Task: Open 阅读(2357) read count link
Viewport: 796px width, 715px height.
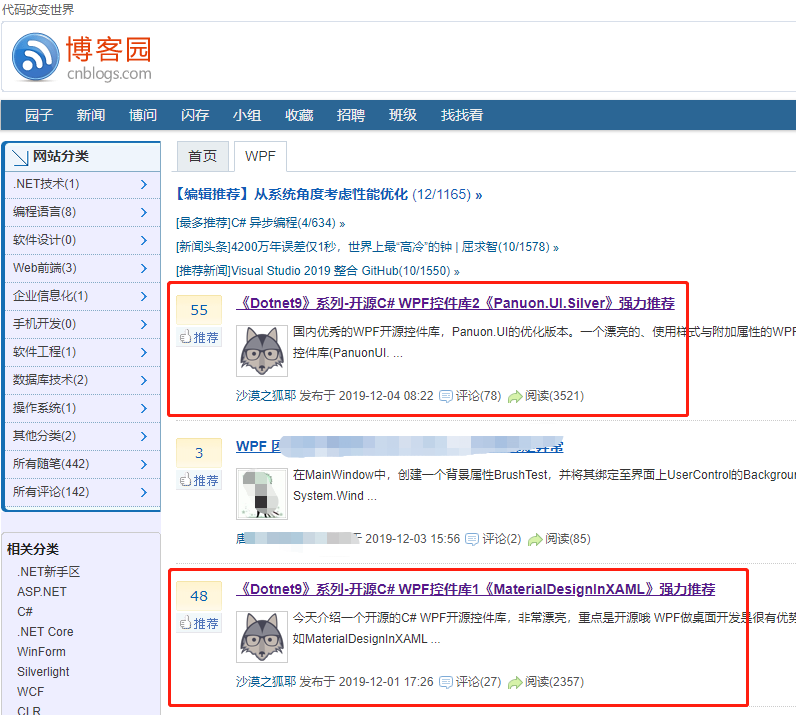Action: pyautogui.click(x=546, y=681)
